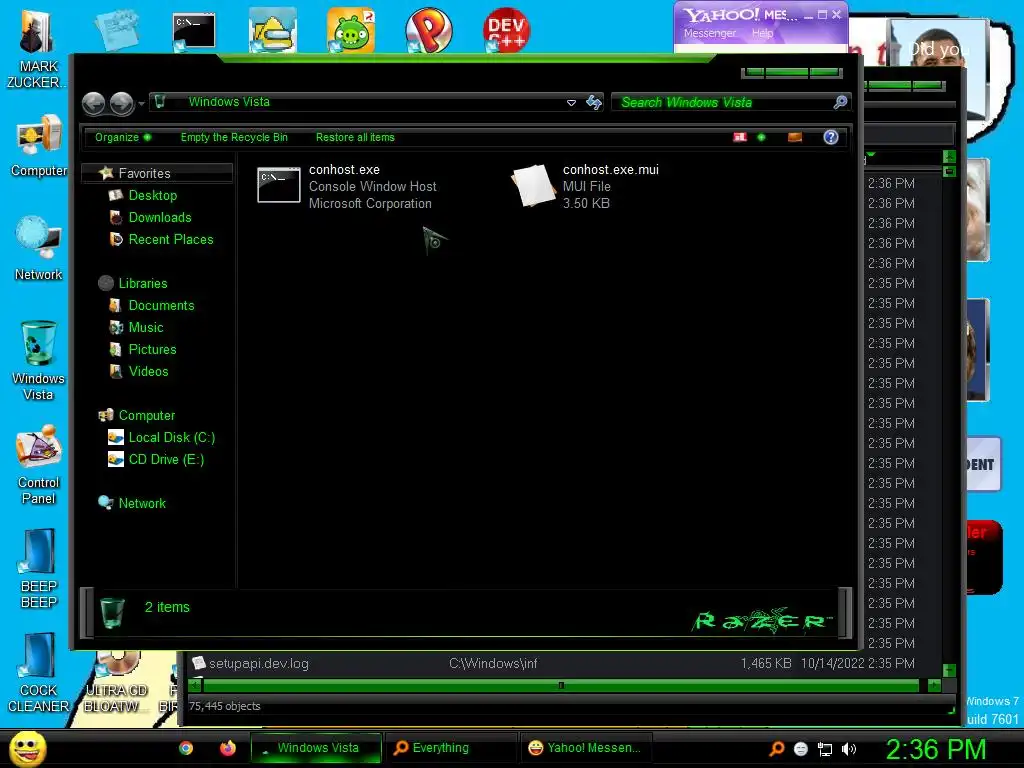Select the command prompt desktop shortcut
Image resolution: width=1024 pixels, height=768 pixels.
(x=193, y=31)
